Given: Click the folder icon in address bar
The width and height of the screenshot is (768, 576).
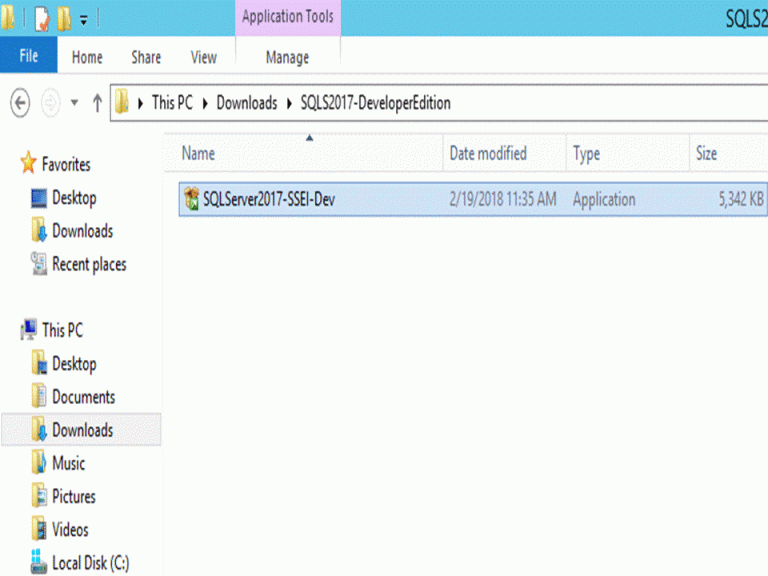Looking at the screenshot, I should pyautogui.click(x=122, y=102).
